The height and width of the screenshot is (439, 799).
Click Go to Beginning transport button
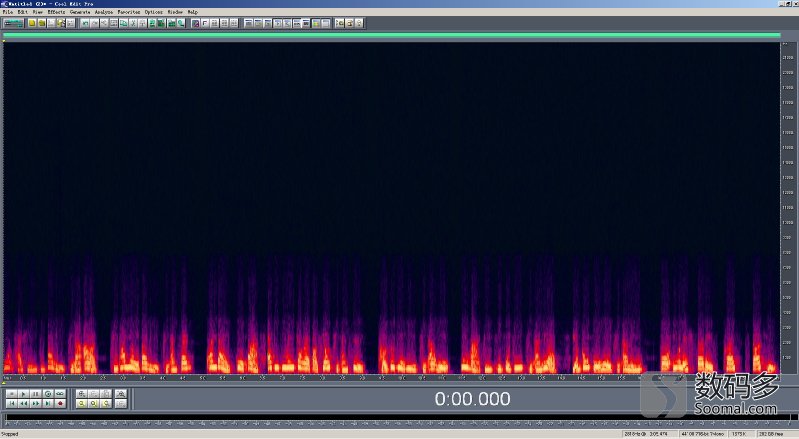(x=11, y=403)
